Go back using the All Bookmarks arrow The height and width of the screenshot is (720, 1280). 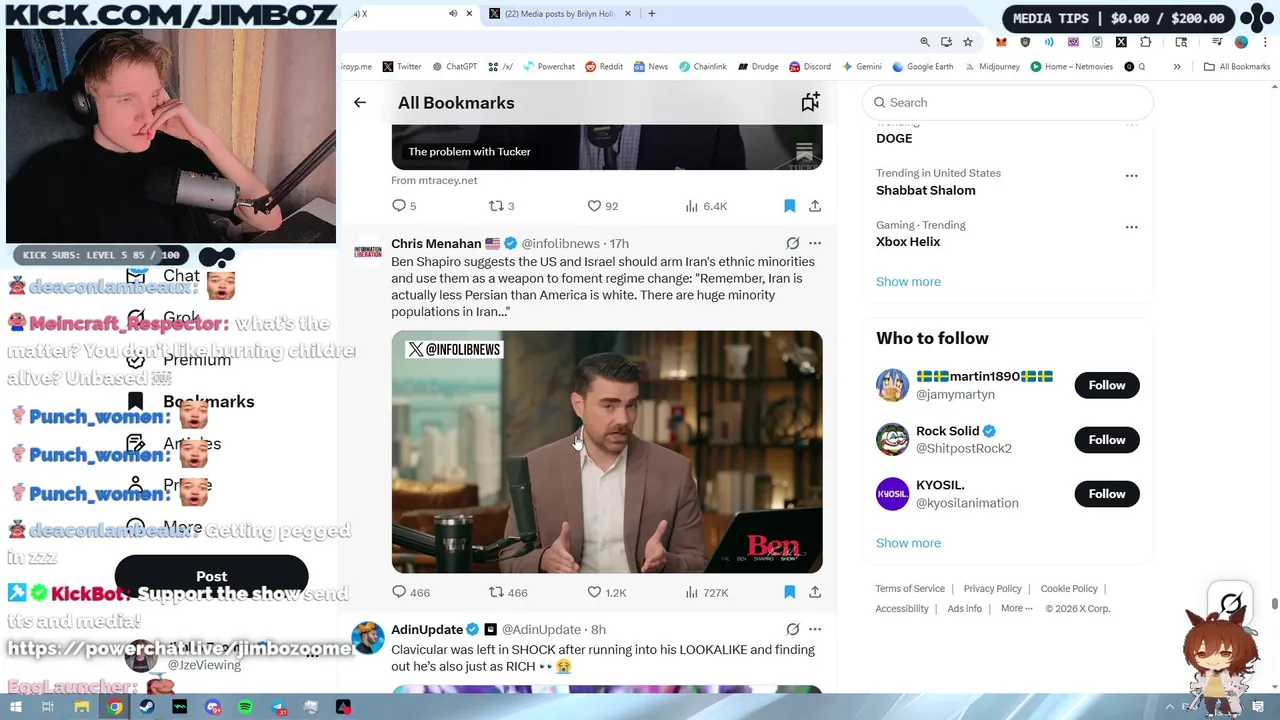pos(360,102)
